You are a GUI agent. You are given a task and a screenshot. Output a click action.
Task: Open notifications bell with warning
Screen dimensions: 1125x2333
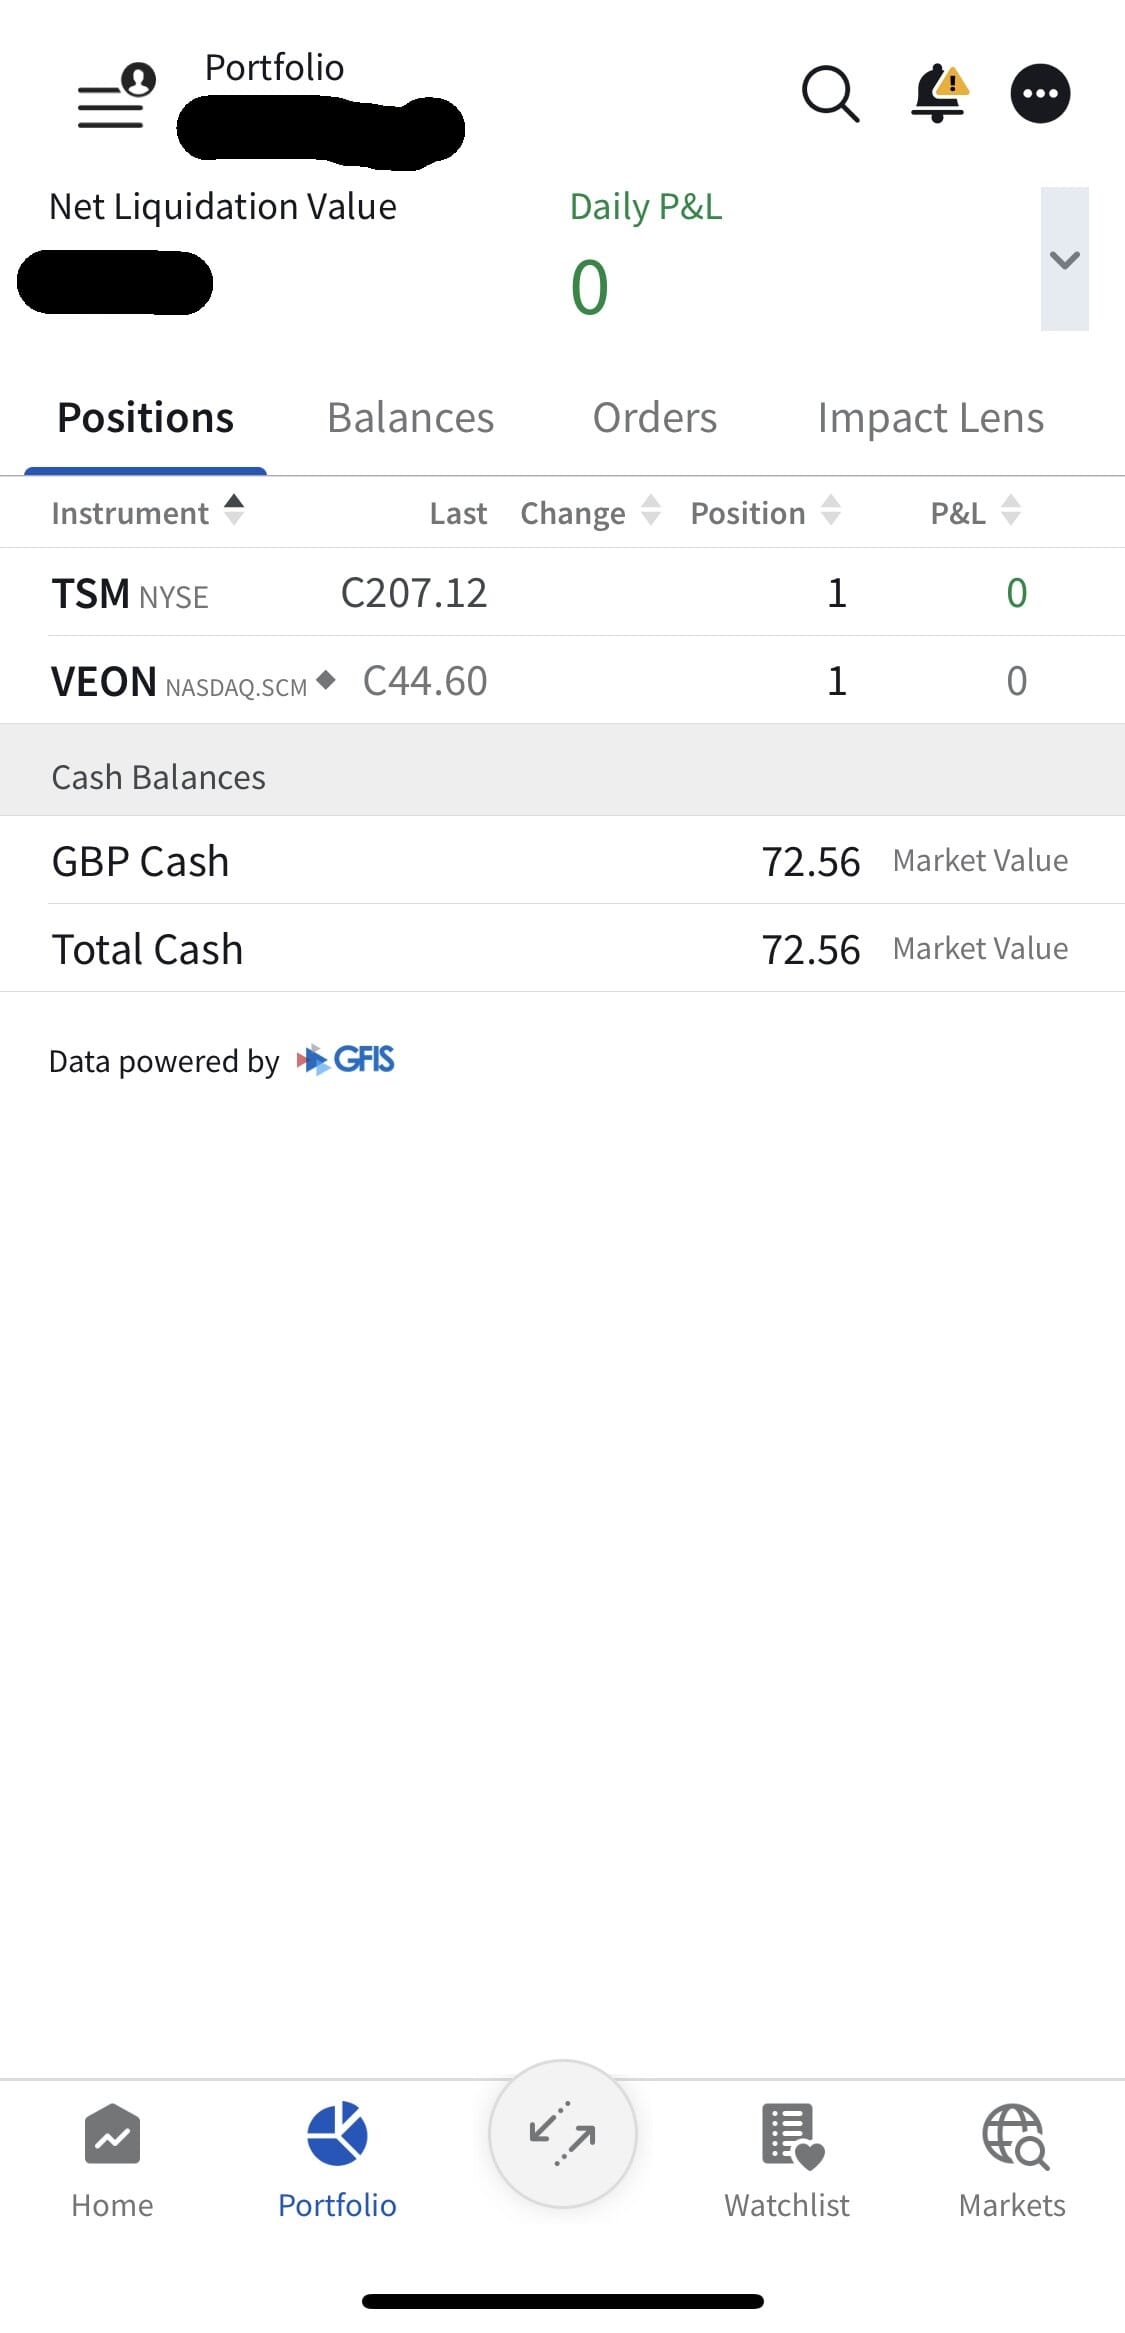pos(938,94)
